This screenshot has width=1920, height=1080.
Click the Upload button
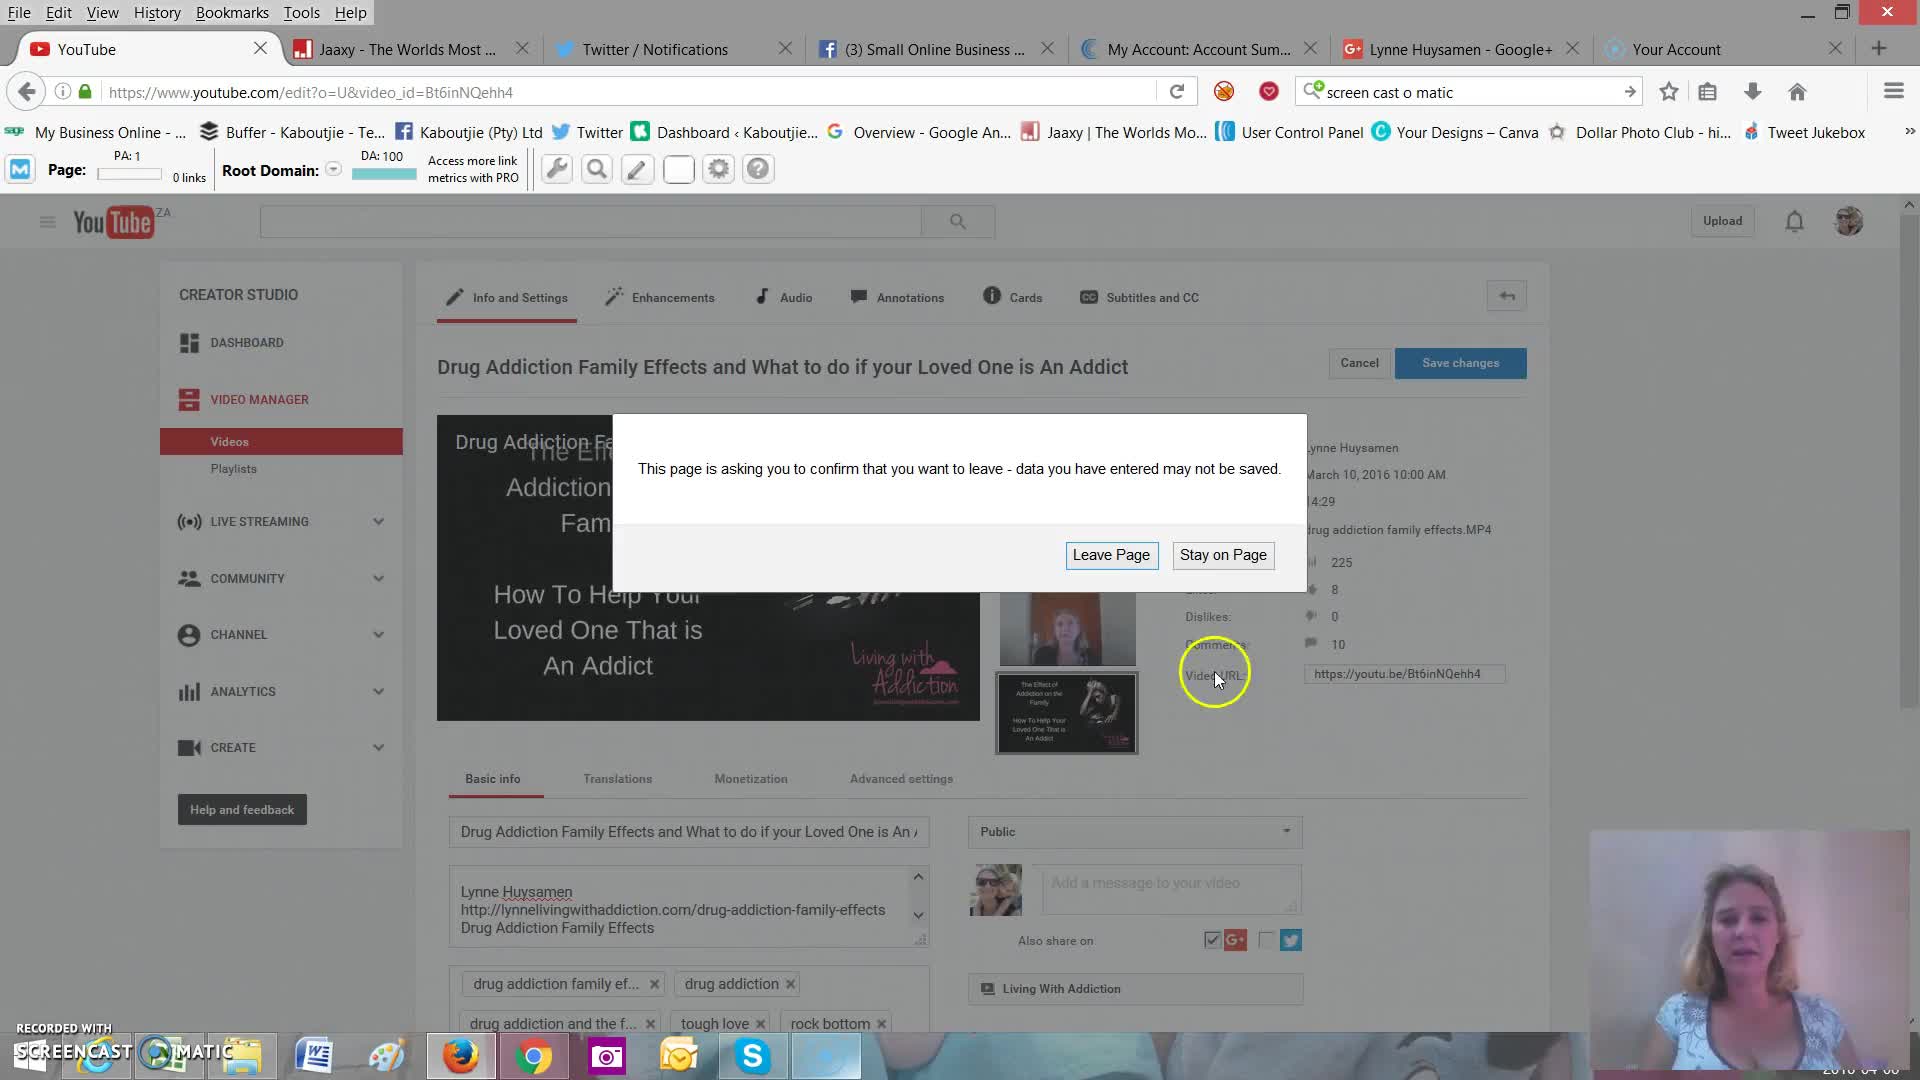pyautogui.click(x=1722, y=221)
